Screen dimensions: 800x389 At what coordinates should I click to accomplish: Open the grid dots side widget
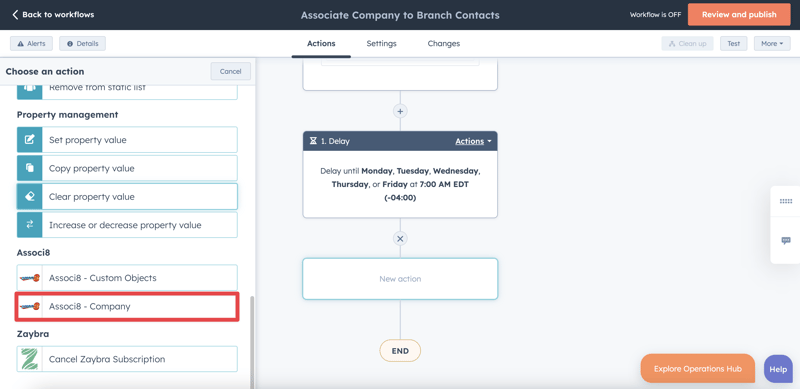786,201
